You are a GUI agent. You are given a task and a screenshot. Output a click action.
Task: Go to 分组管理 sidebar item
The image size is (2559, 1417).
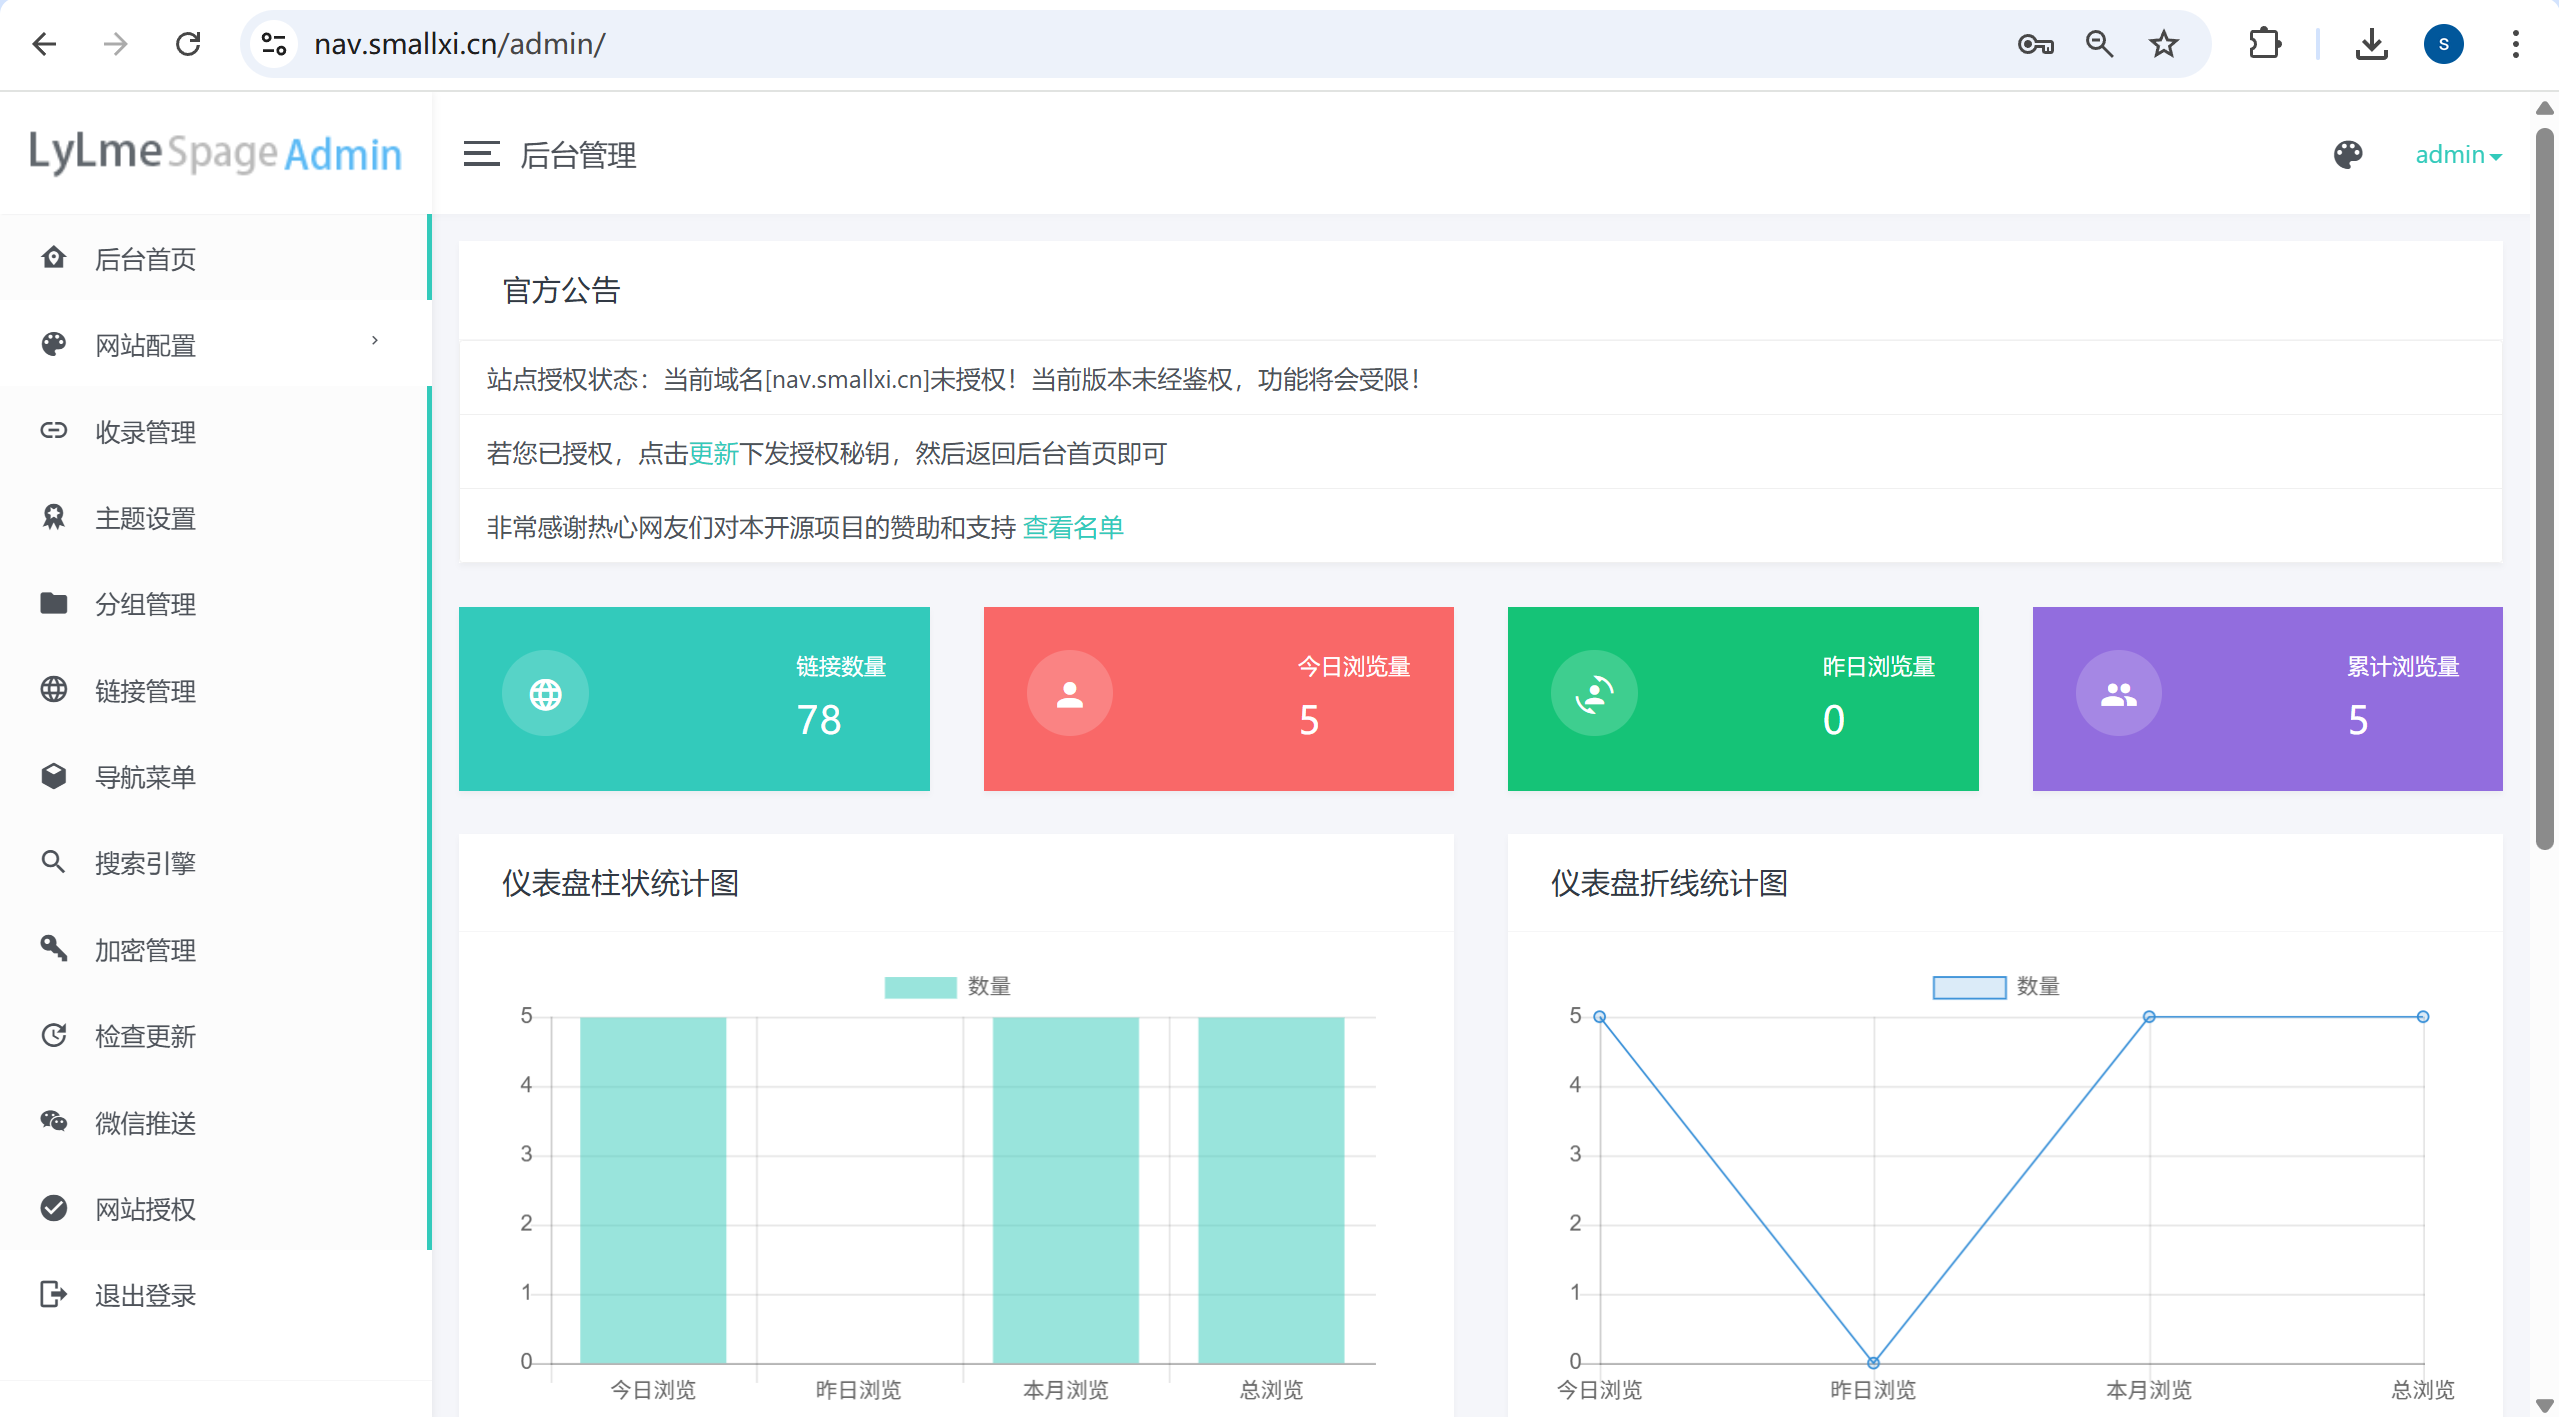click(145, 604)
